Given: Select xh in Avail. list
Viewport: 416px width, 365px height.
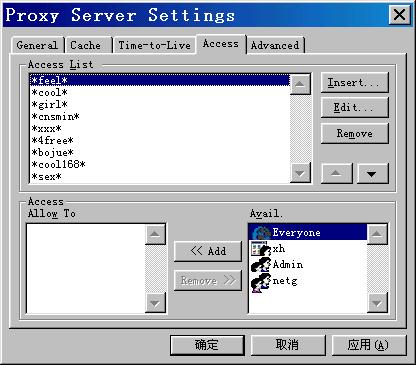Looking at the screenshot, I should point(308,248).
